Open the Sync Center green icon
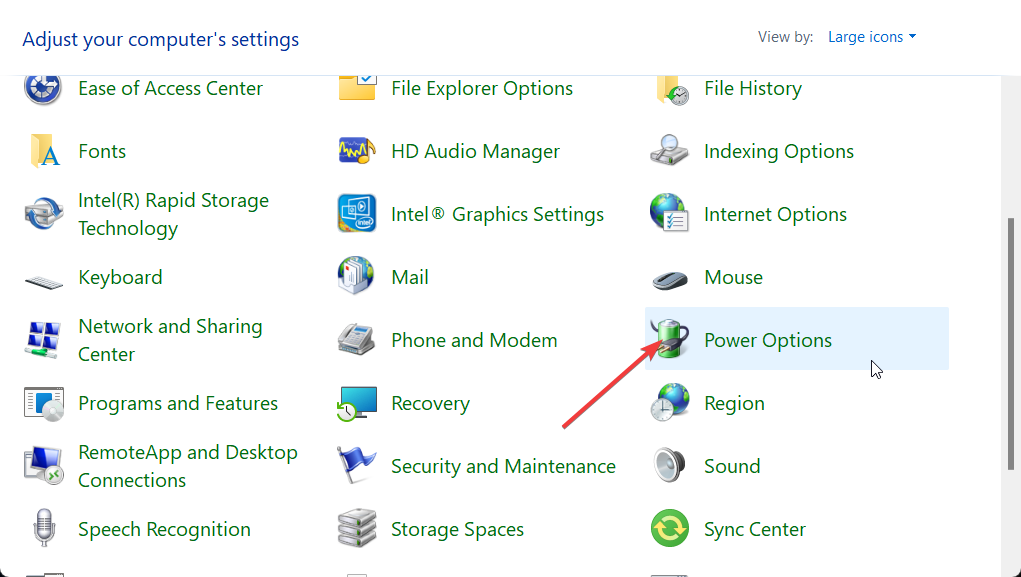 point(669,529)
